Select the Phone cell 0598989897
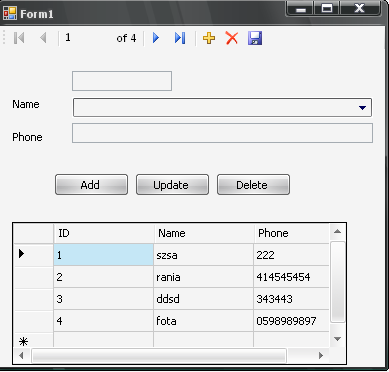The height and width of the screenshot is (372, 389). click(291, 321)
